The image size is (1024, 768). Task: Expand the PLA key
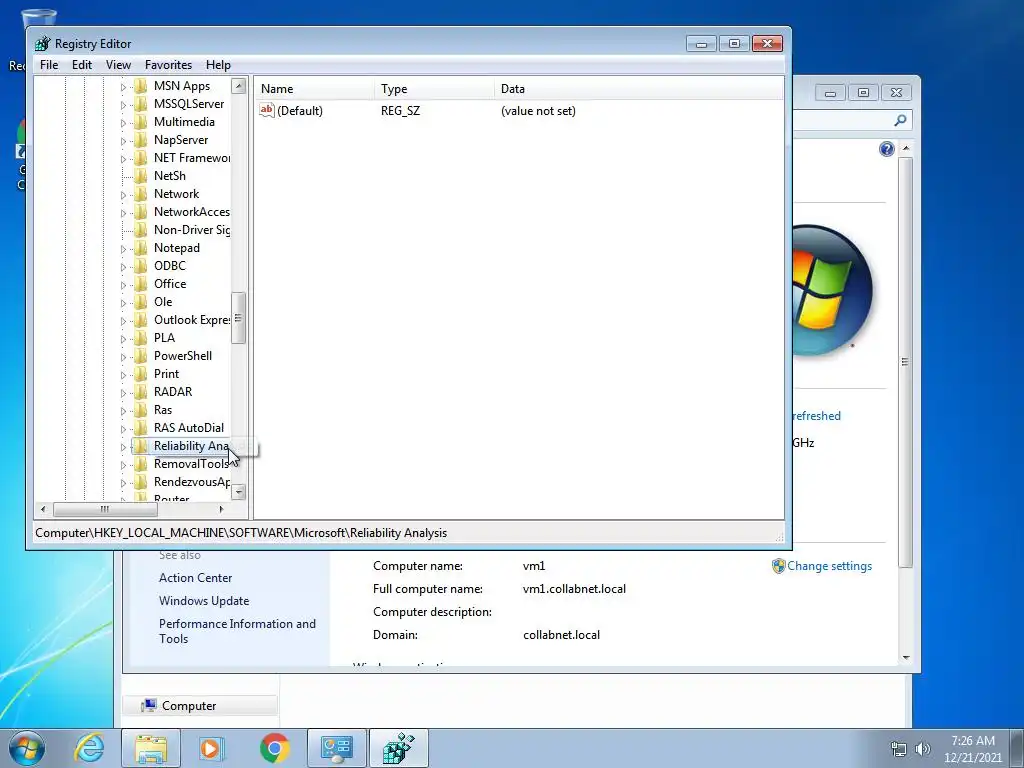123,338
